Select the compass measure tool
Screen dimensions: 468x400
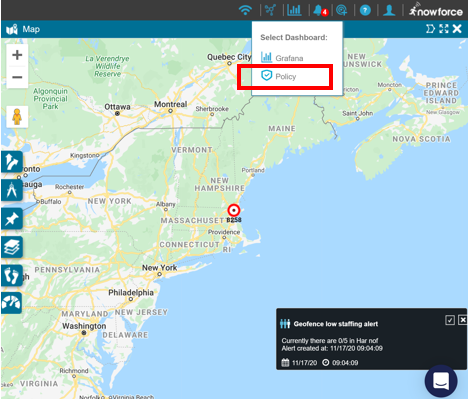click(x=12, y=190)
